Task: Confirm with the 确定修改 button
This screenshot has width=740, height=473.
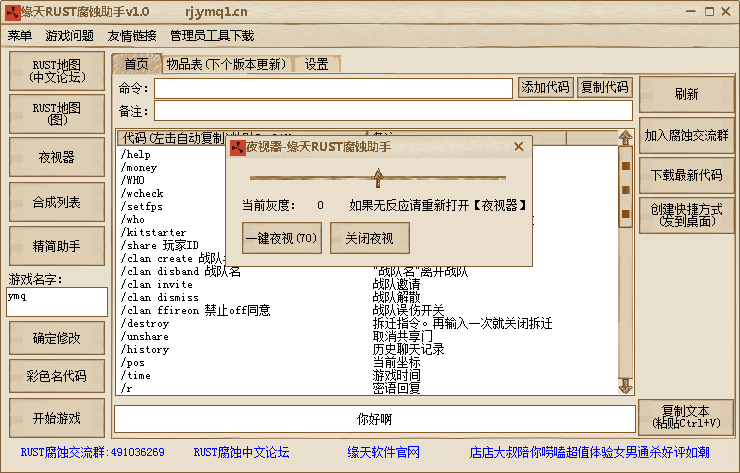Action: [x=57, y=338]
